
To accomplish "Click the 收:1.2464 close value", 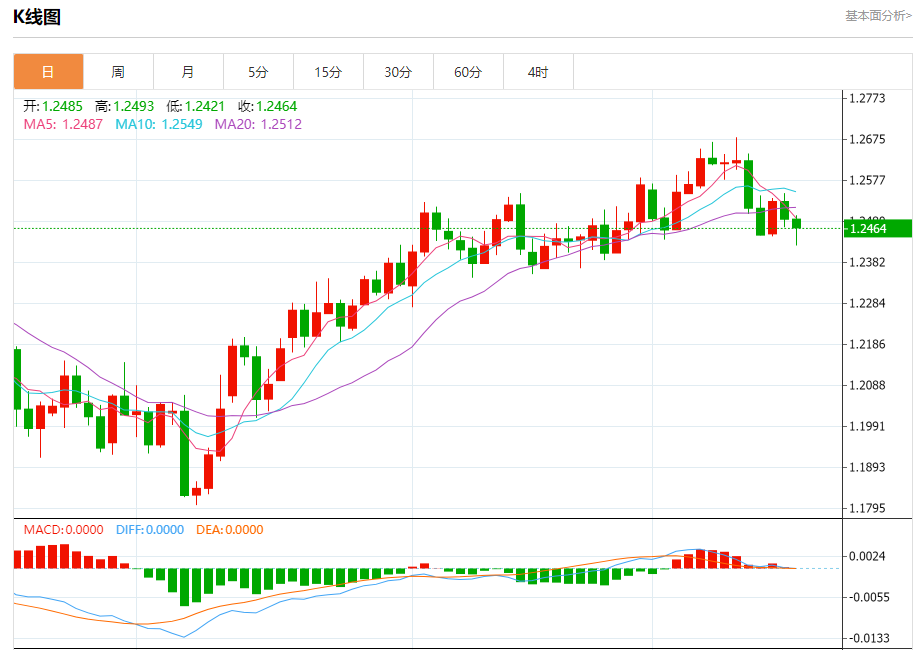I will (x=267, y=106).
